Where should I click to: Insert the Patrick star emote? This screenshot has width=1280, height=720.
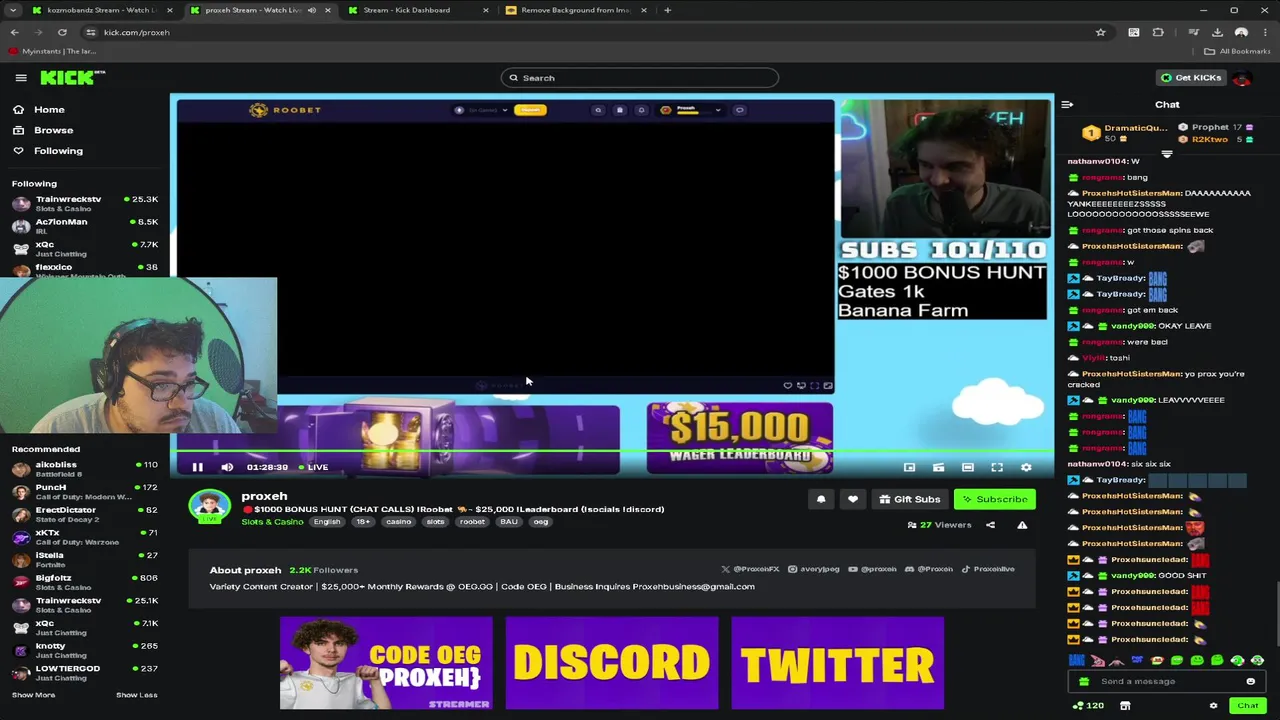click(x=1097, y=660)
